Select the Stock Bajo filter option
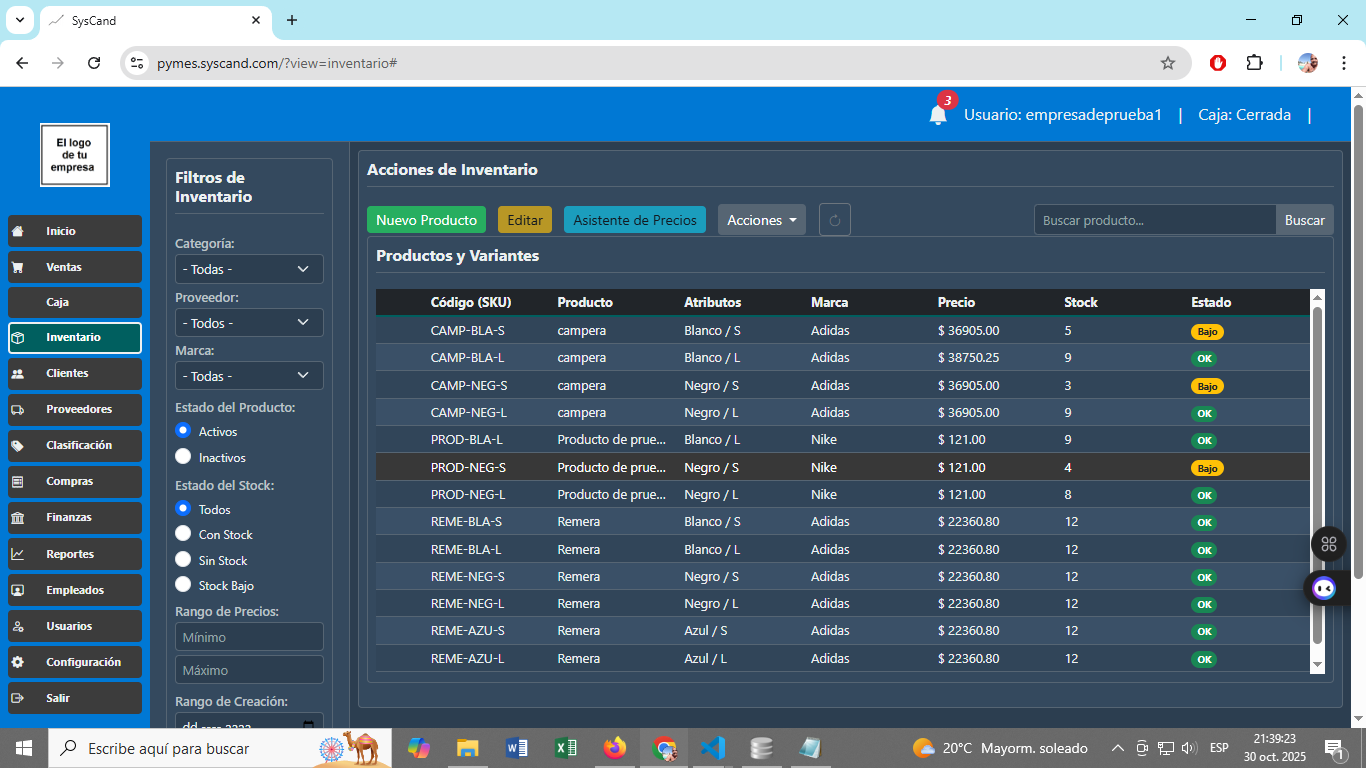The height and width of the screenshot is (768, 1366). [x=182, y=584]
